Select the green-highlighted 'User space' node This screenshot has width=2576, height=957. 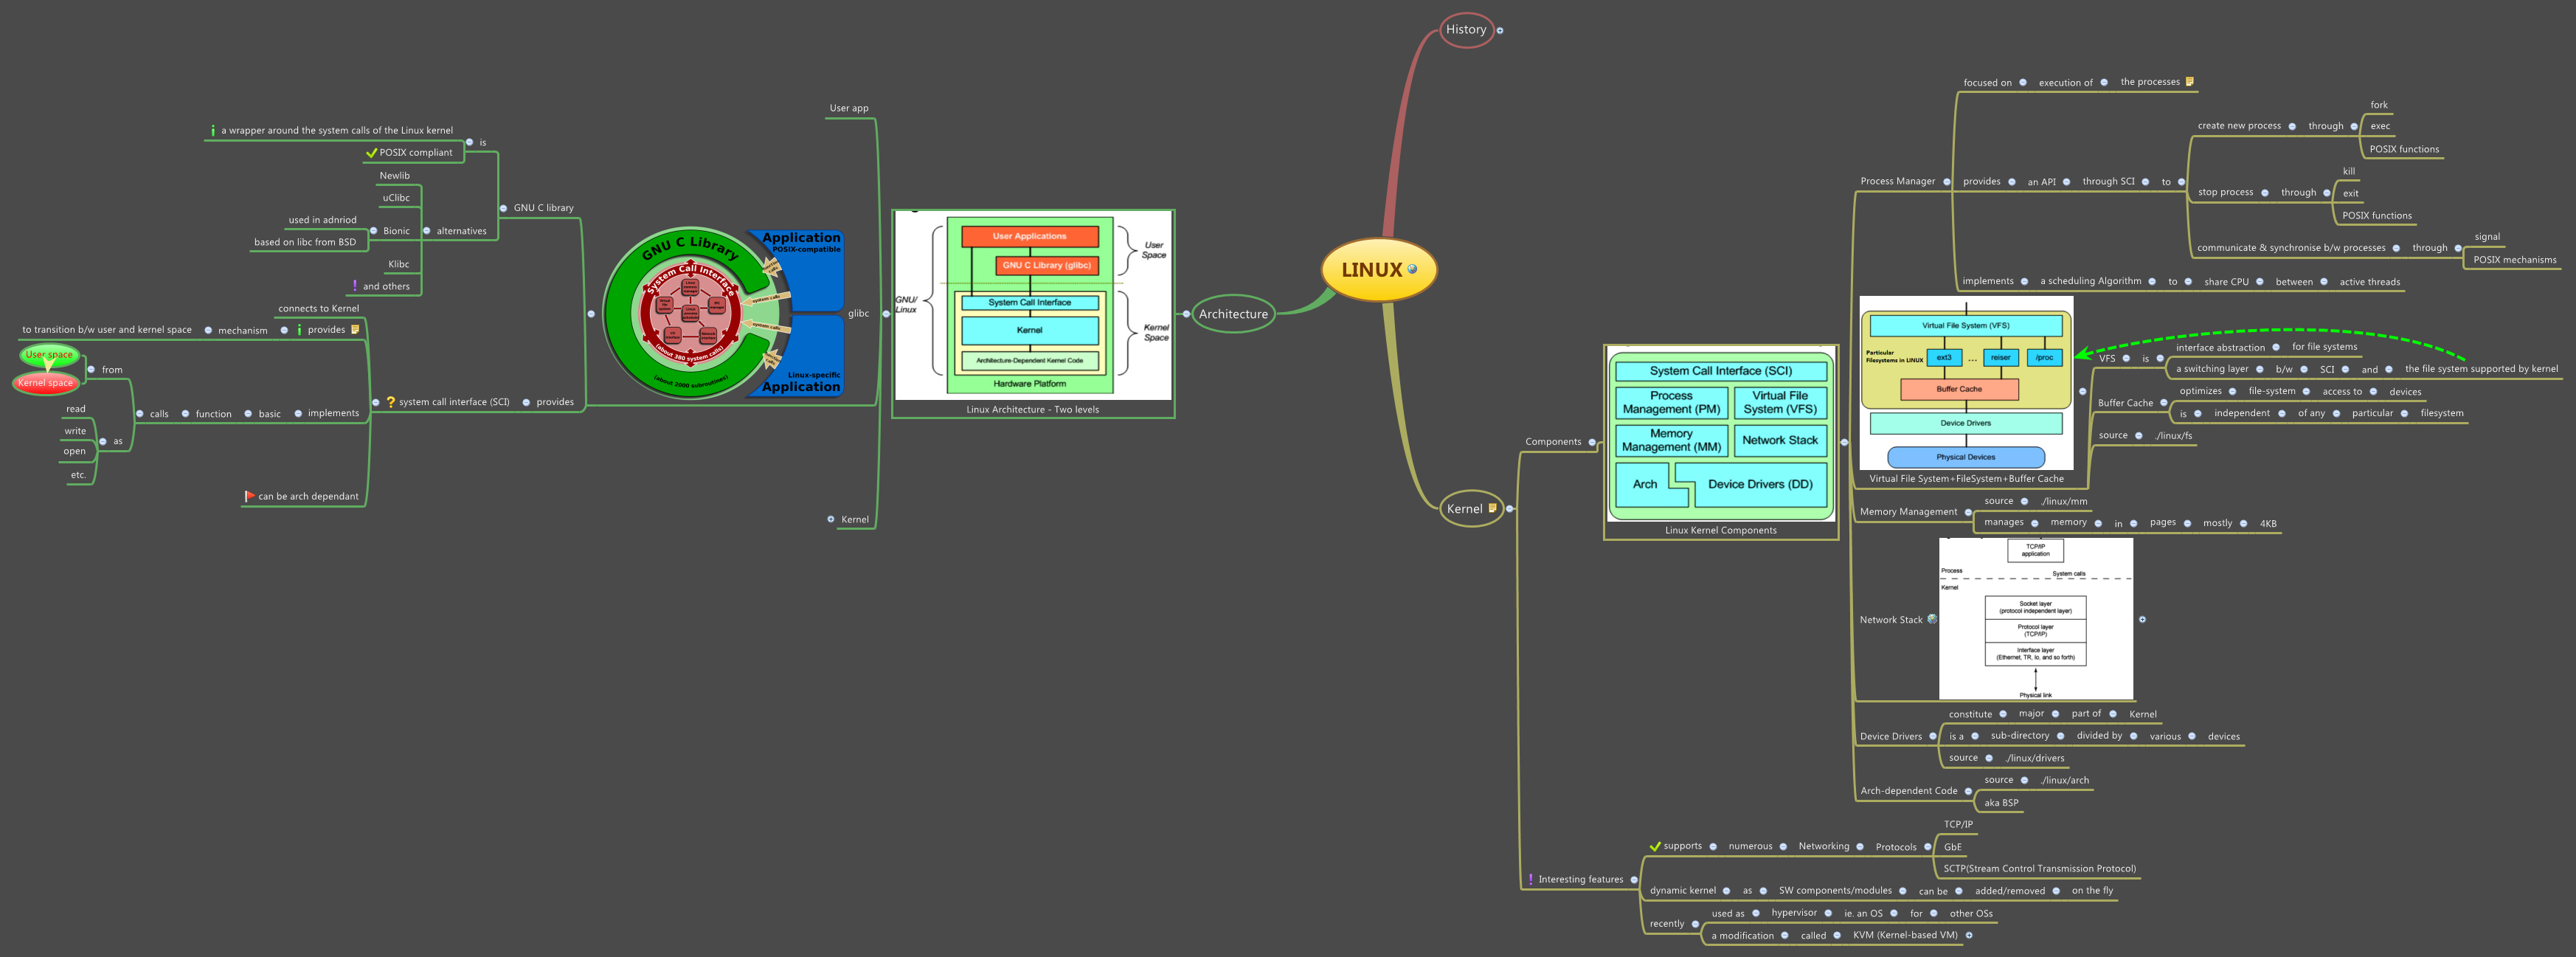(x=48, y=354)
